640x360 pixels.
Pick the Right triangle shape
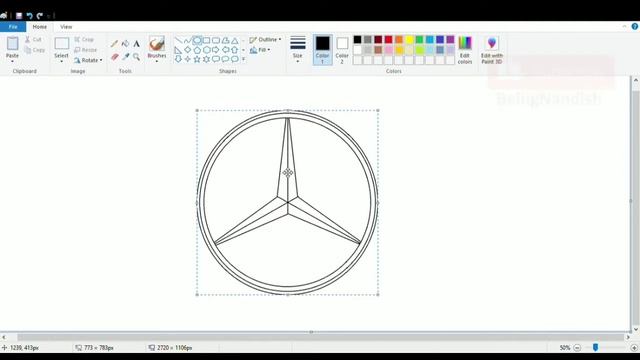pyautogui.click(x=178, y=50)
